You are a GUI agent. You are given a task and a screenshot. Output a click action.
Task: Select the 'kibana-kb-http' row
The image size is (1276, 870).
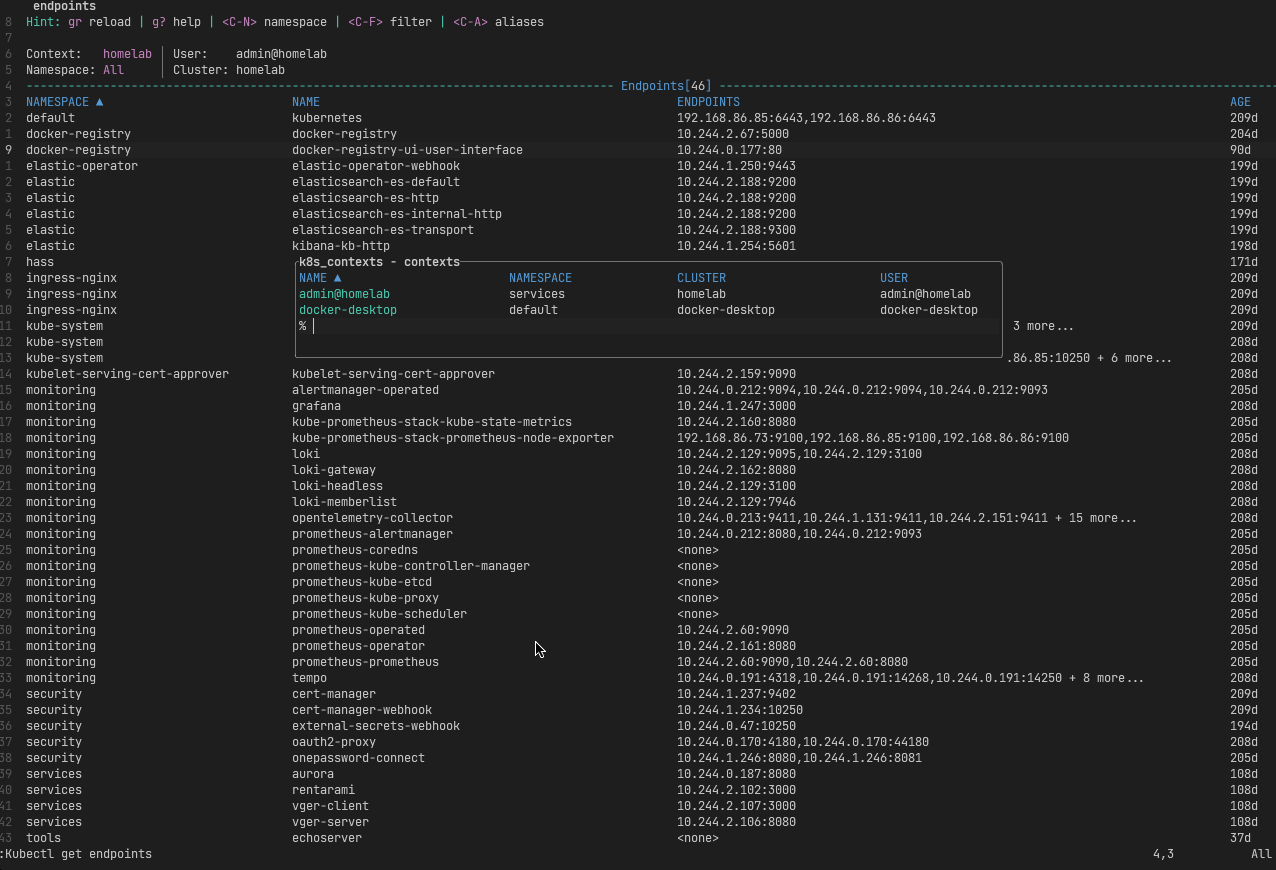click(x=638, y=246)
